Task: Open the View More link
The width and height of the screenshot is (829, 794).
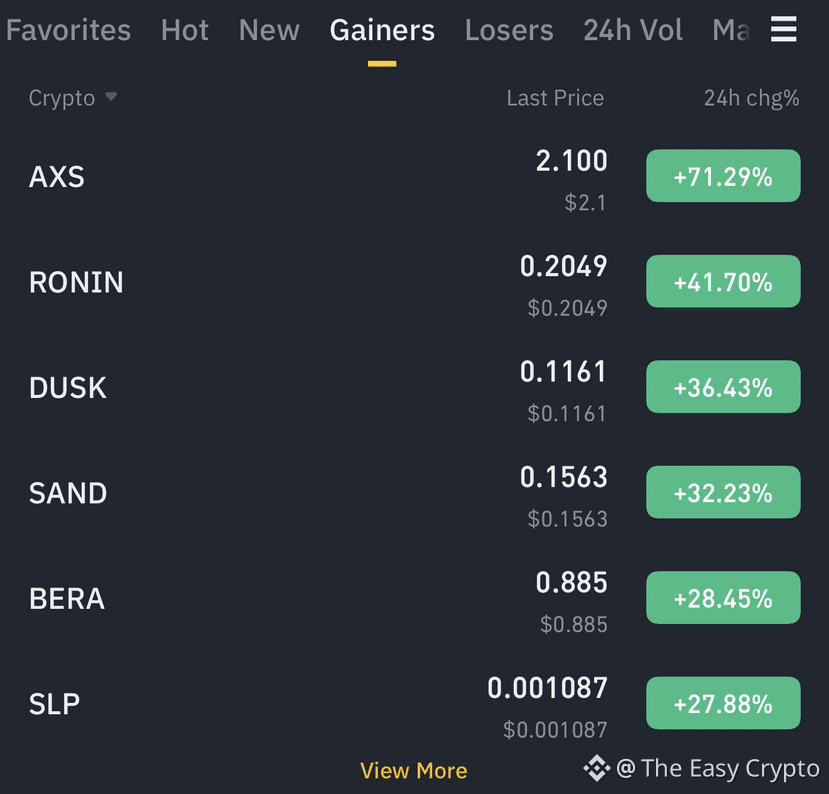Action: click(x=413, y=771)
